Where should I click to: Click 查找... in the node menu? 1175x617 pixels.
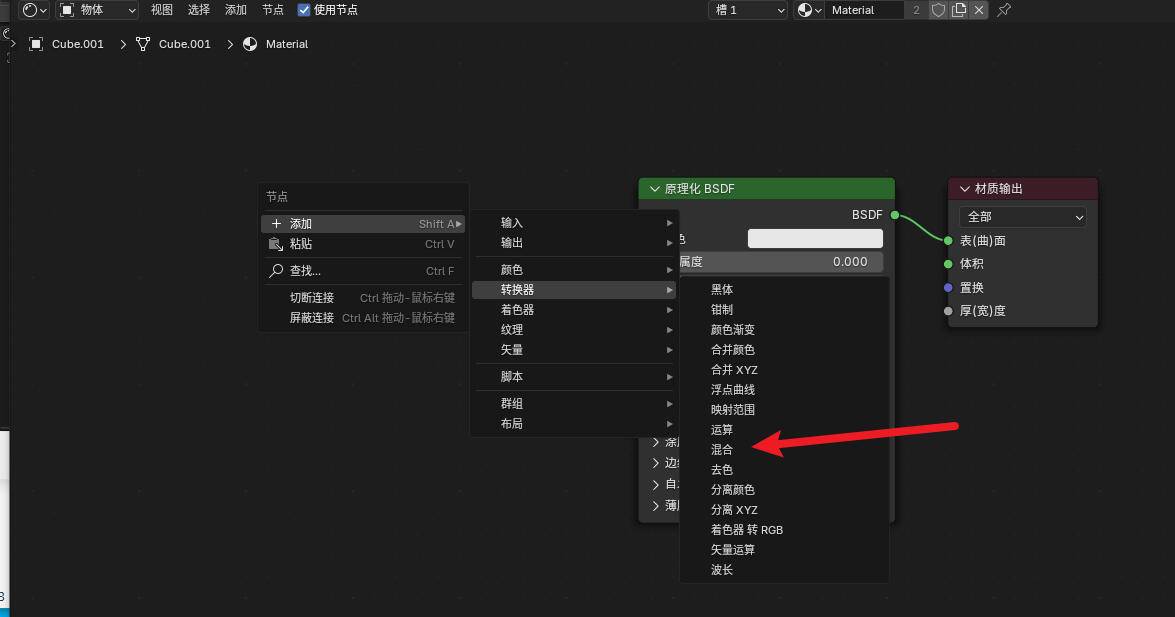(x=305, y=271)
